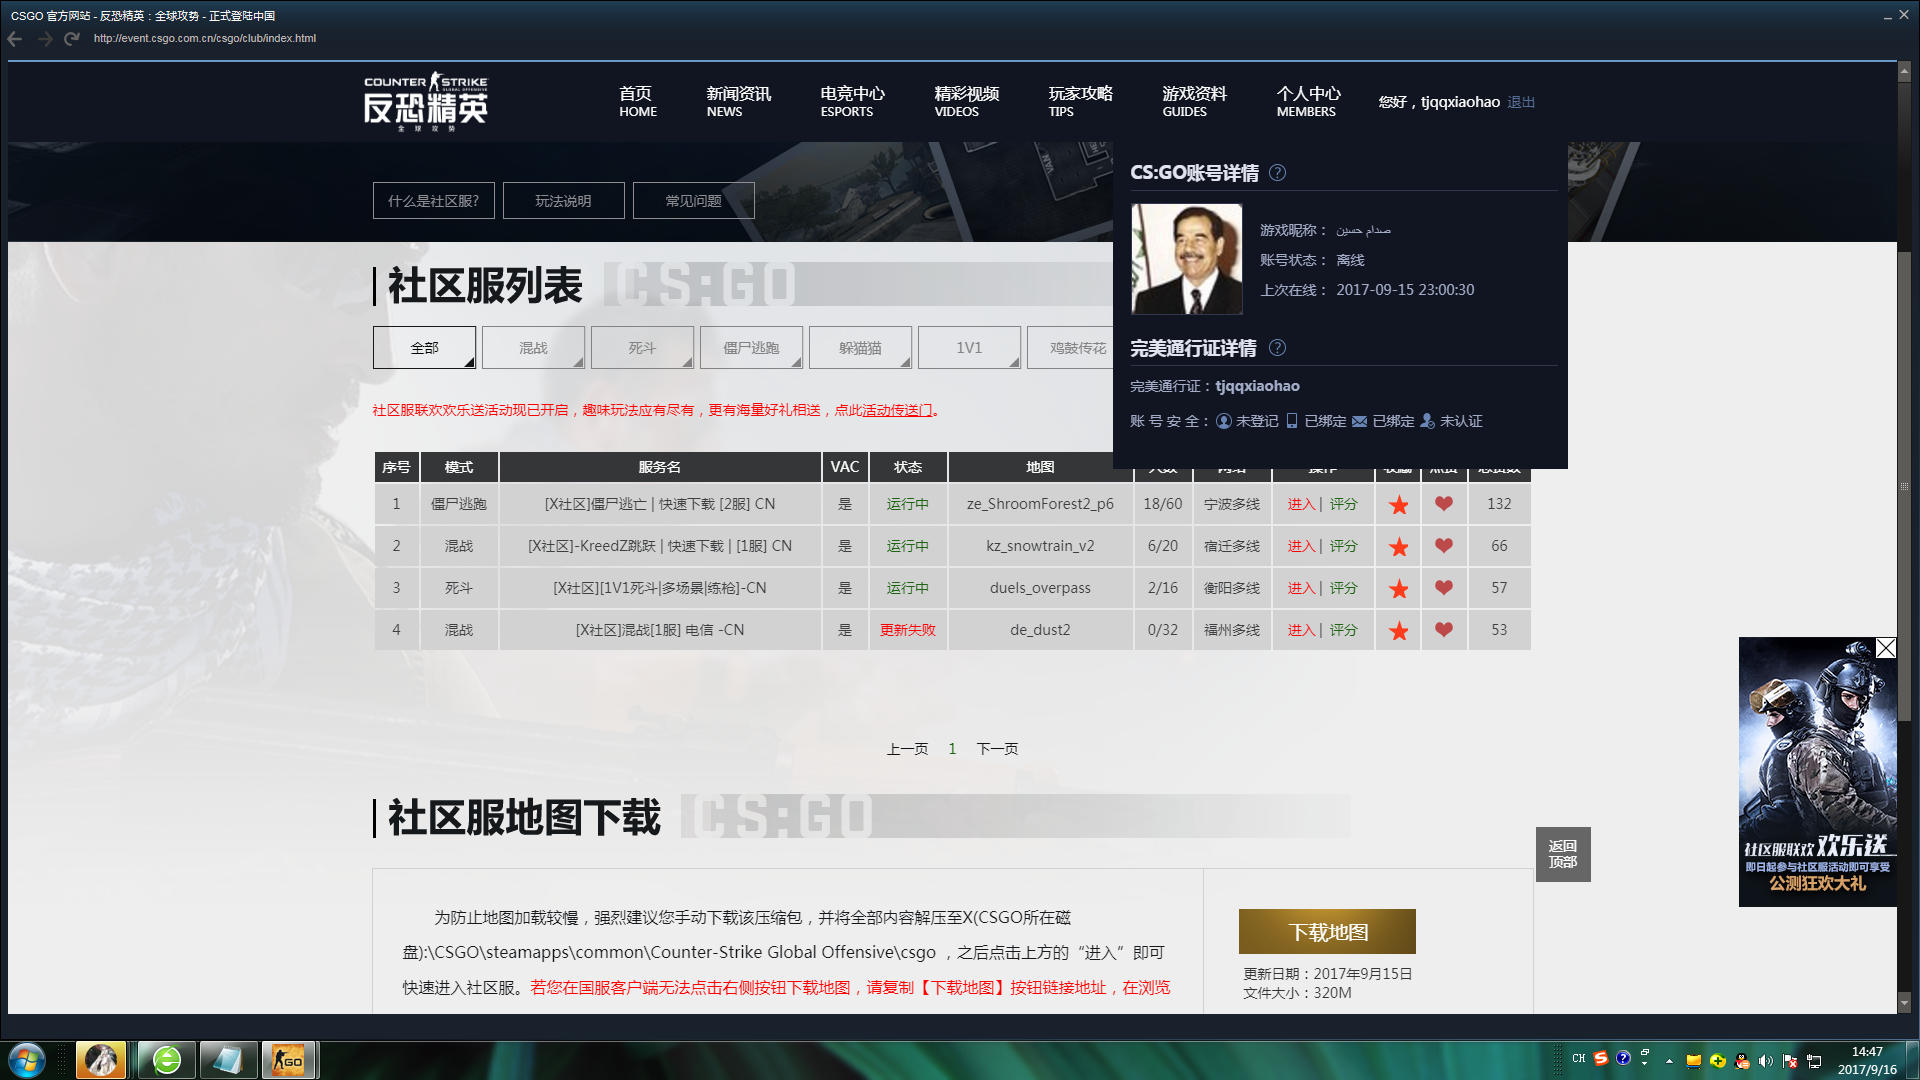Viewport: 1920px width, 1080px height.
Task: Reload the page with refresh icon
Action: [x=71, y=39]
